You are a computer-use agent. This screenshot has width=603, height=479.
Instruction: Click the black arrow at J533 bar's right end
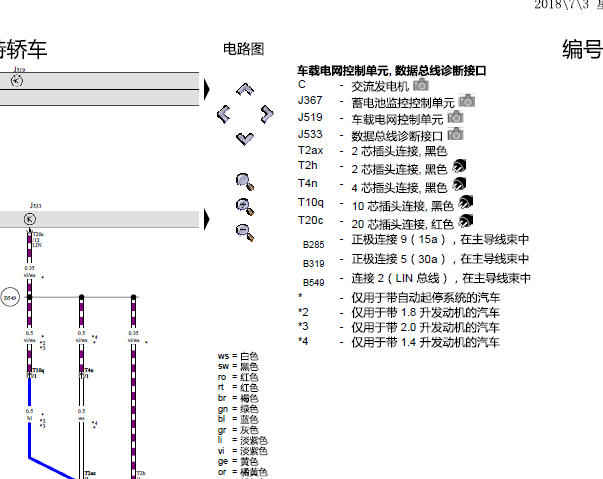[207, 220]
